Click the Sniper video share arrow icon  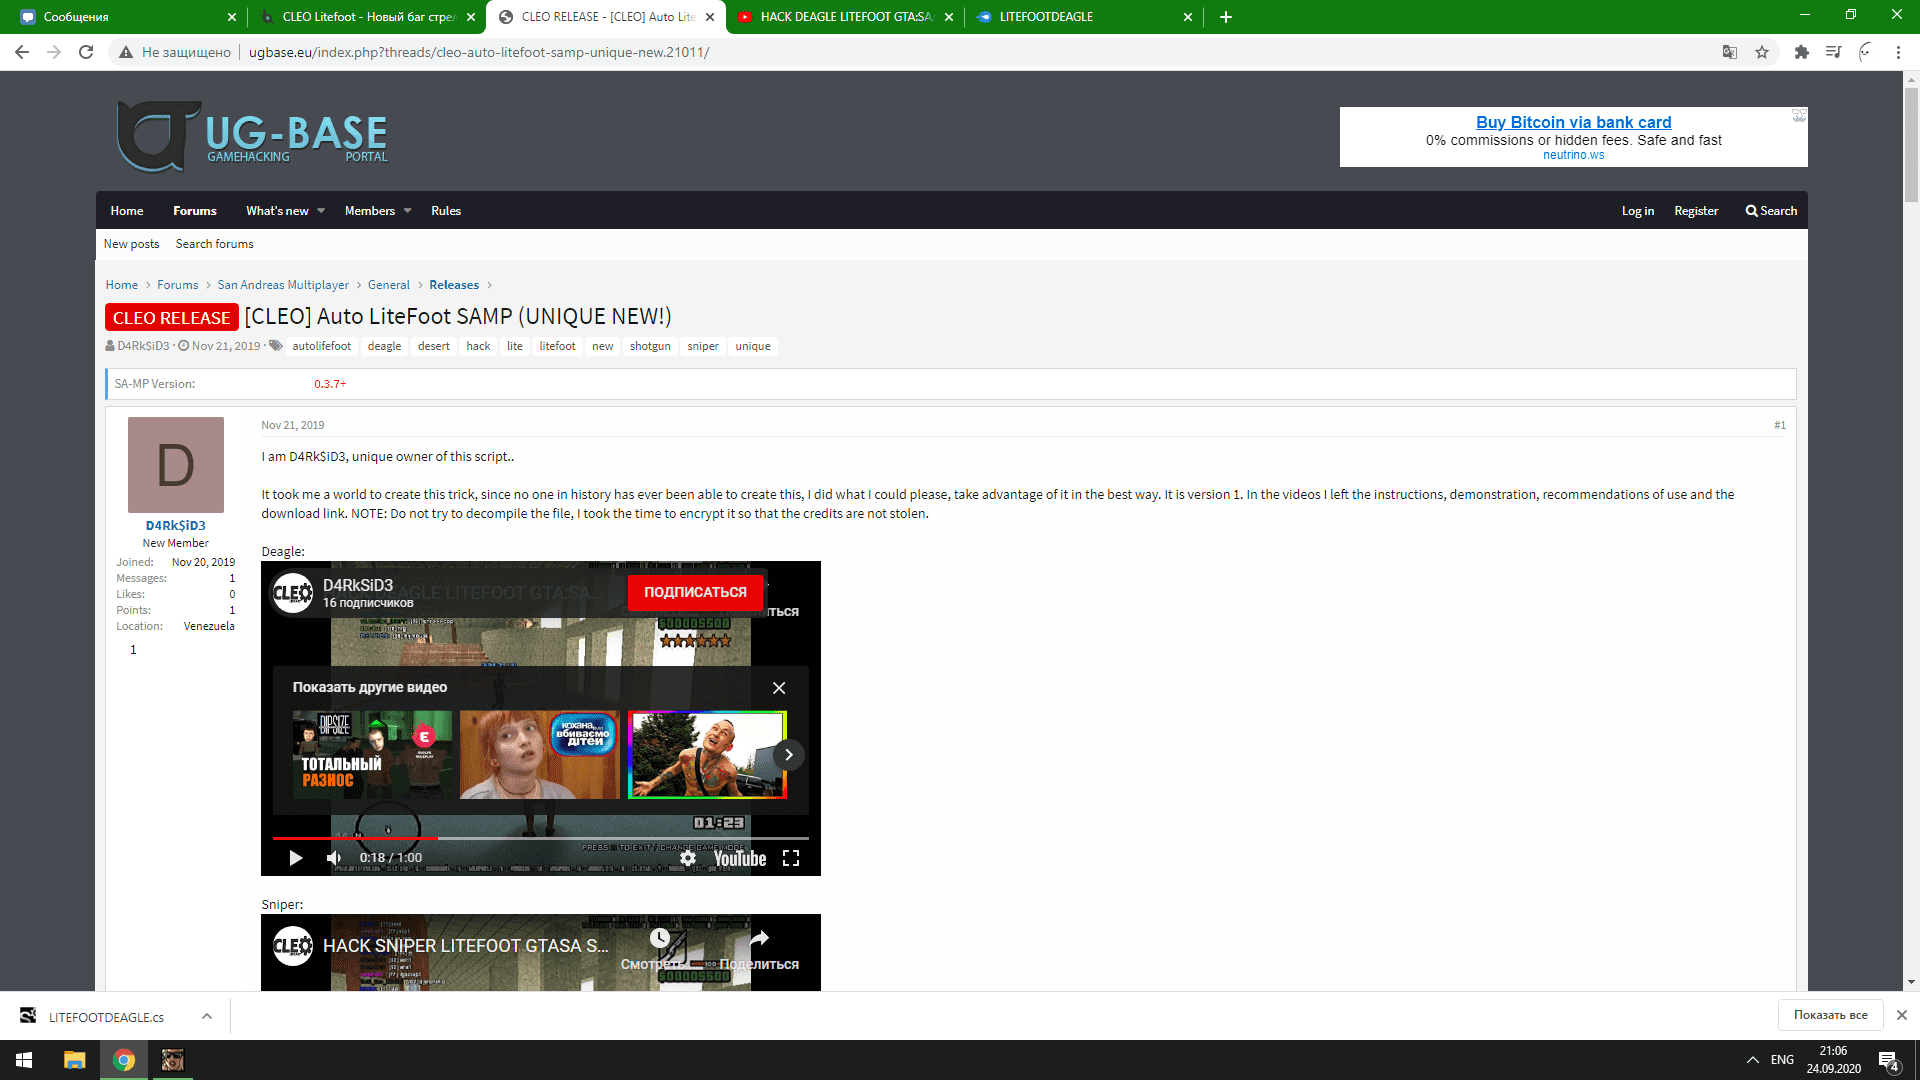coord(760,938)
